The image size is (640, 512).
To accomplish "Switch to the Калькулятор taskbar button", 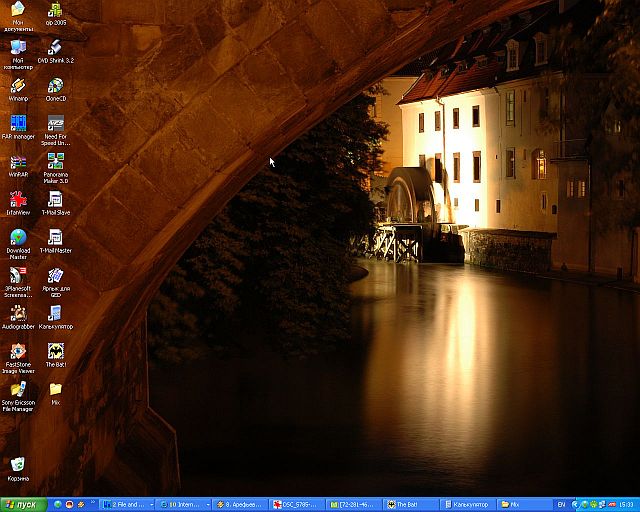I will (467, 505).
